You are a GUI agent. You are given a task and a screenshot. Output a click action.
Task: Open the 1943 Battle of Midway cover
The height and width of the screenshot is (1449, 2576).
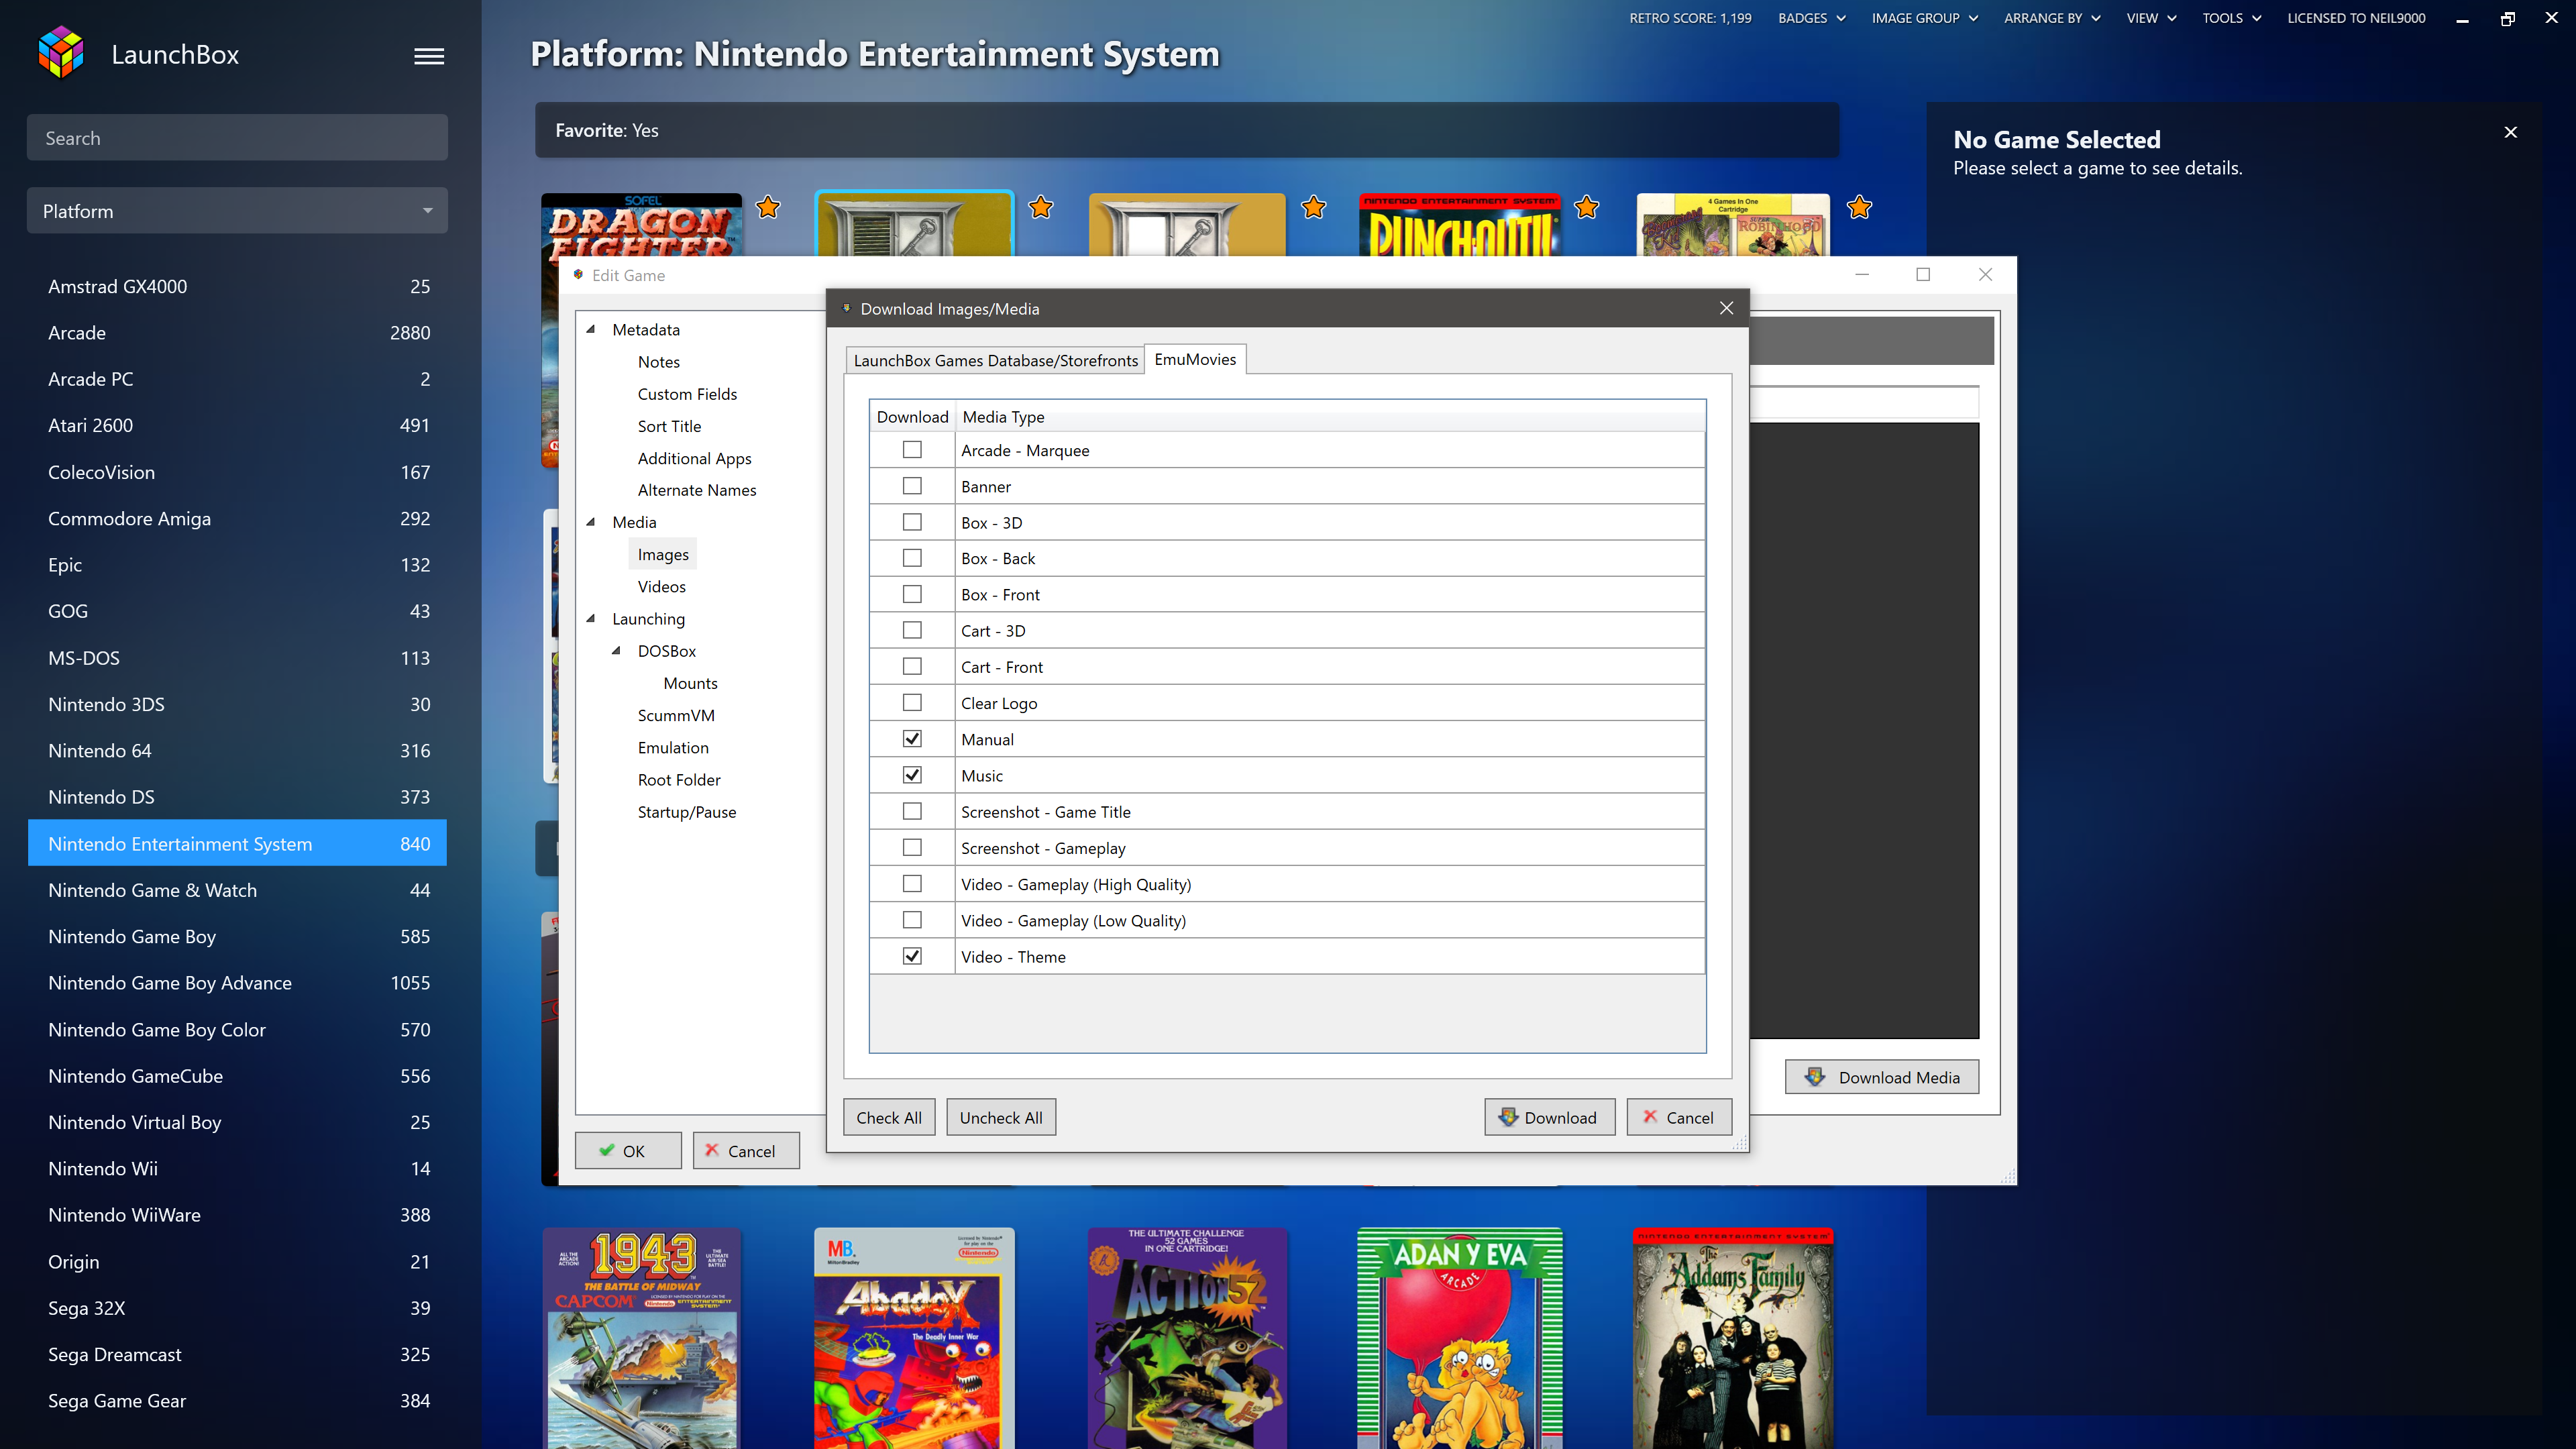[642, 1338]
